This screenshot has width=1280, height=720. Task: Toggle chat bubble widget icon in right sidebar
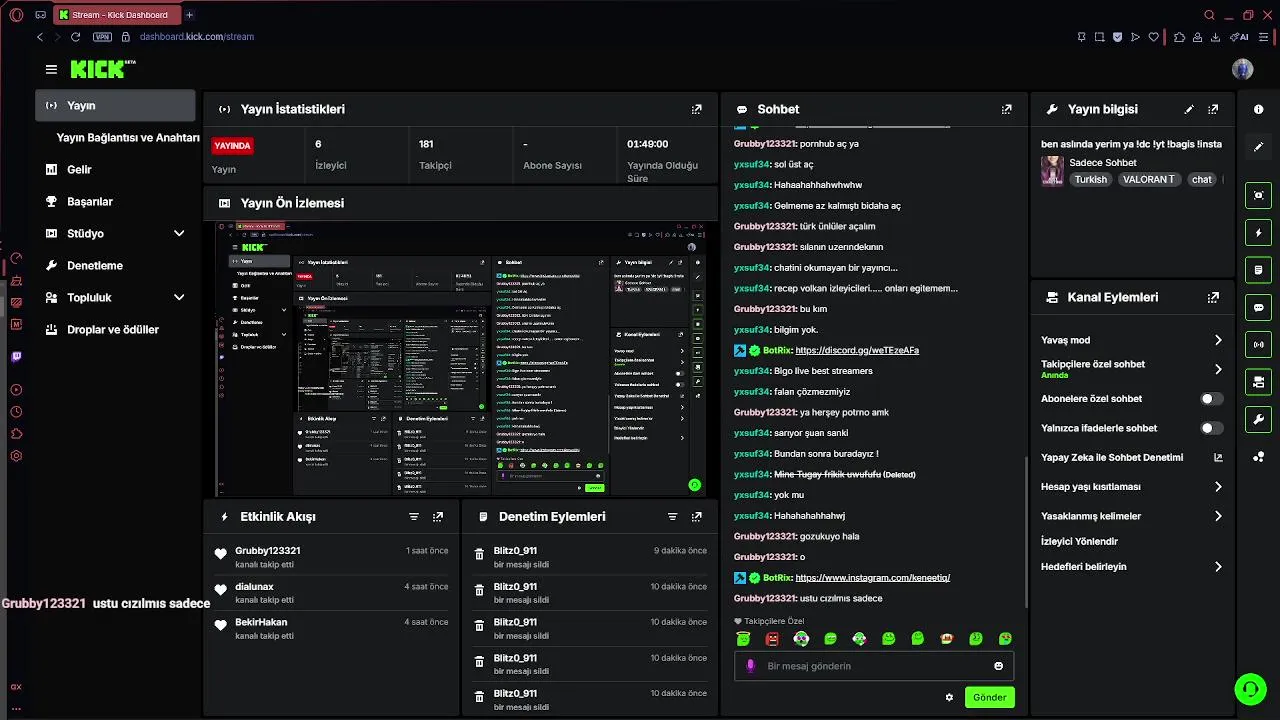pos(1259,307)
